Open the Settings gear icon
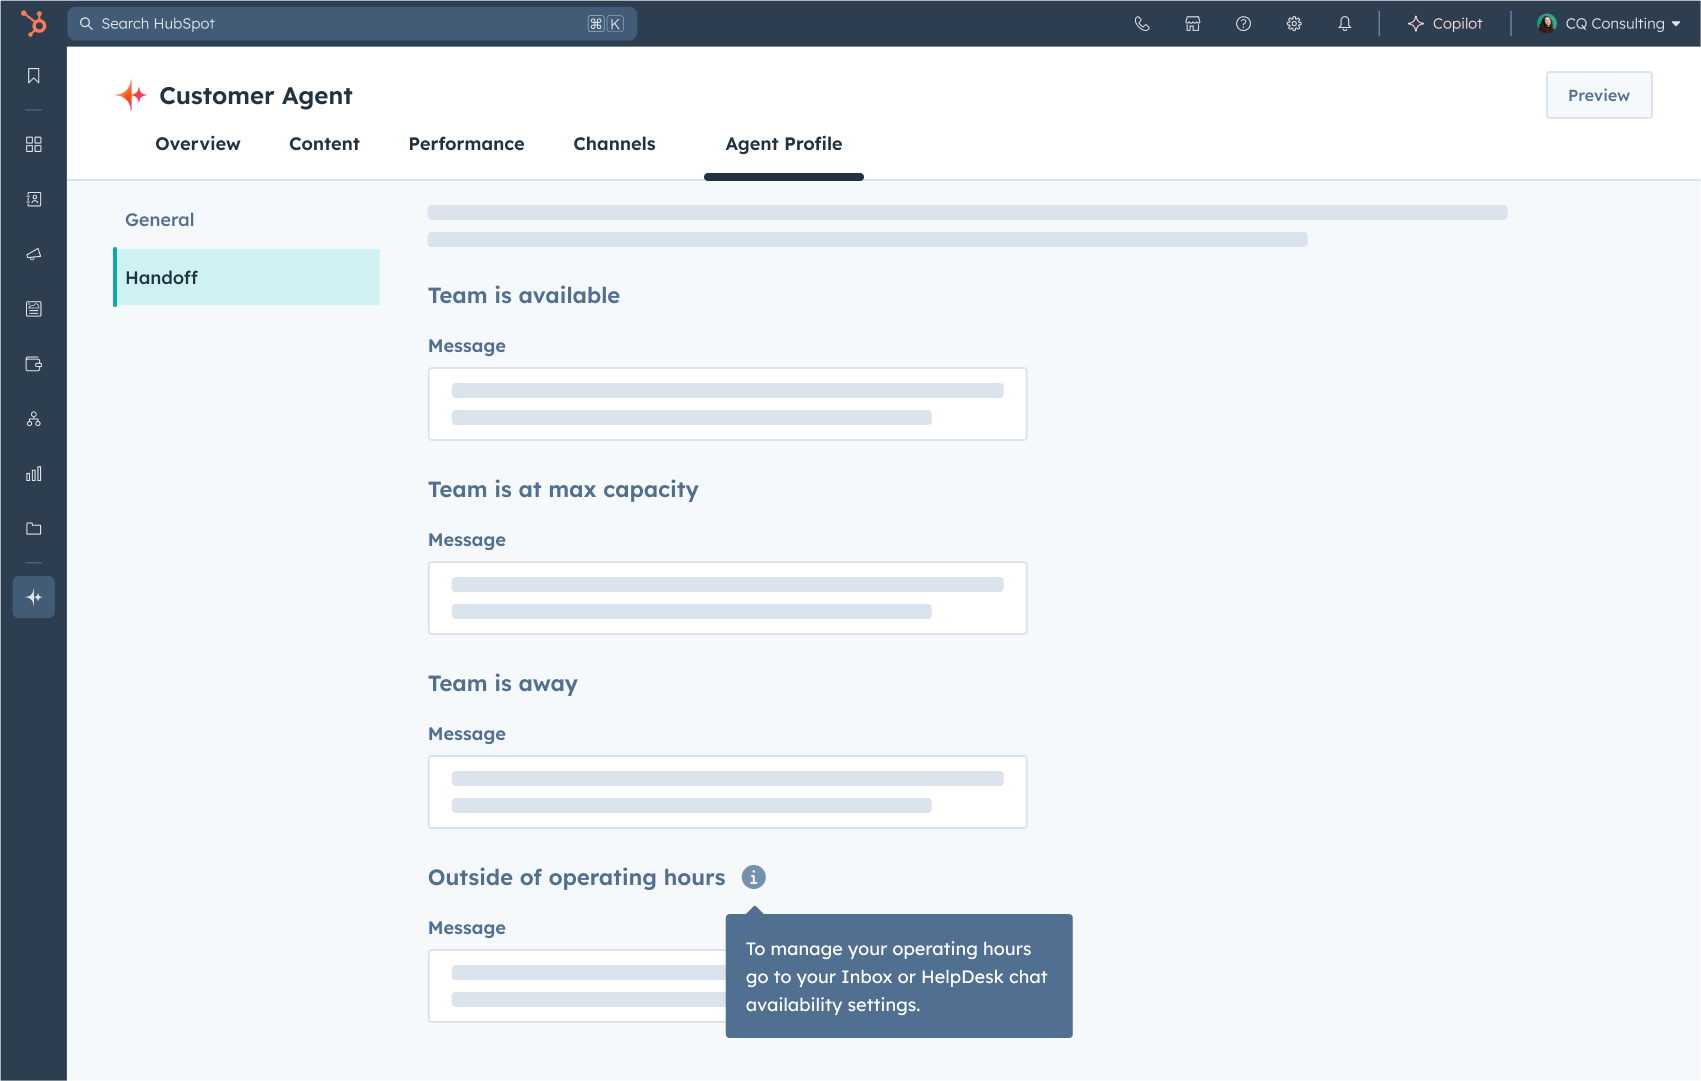 click(1294, 24)
